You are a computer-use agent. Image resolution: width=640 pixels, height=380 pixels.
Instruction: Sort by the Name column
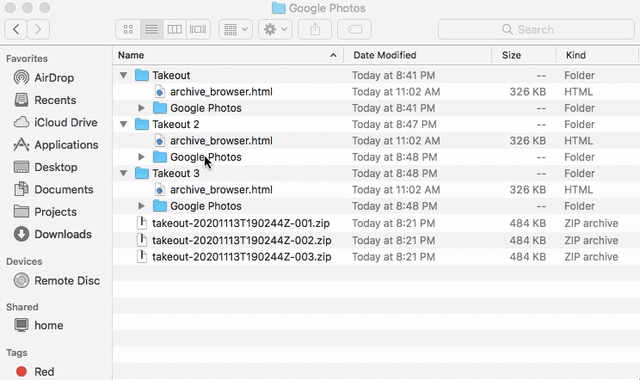(x=131, y=55)
